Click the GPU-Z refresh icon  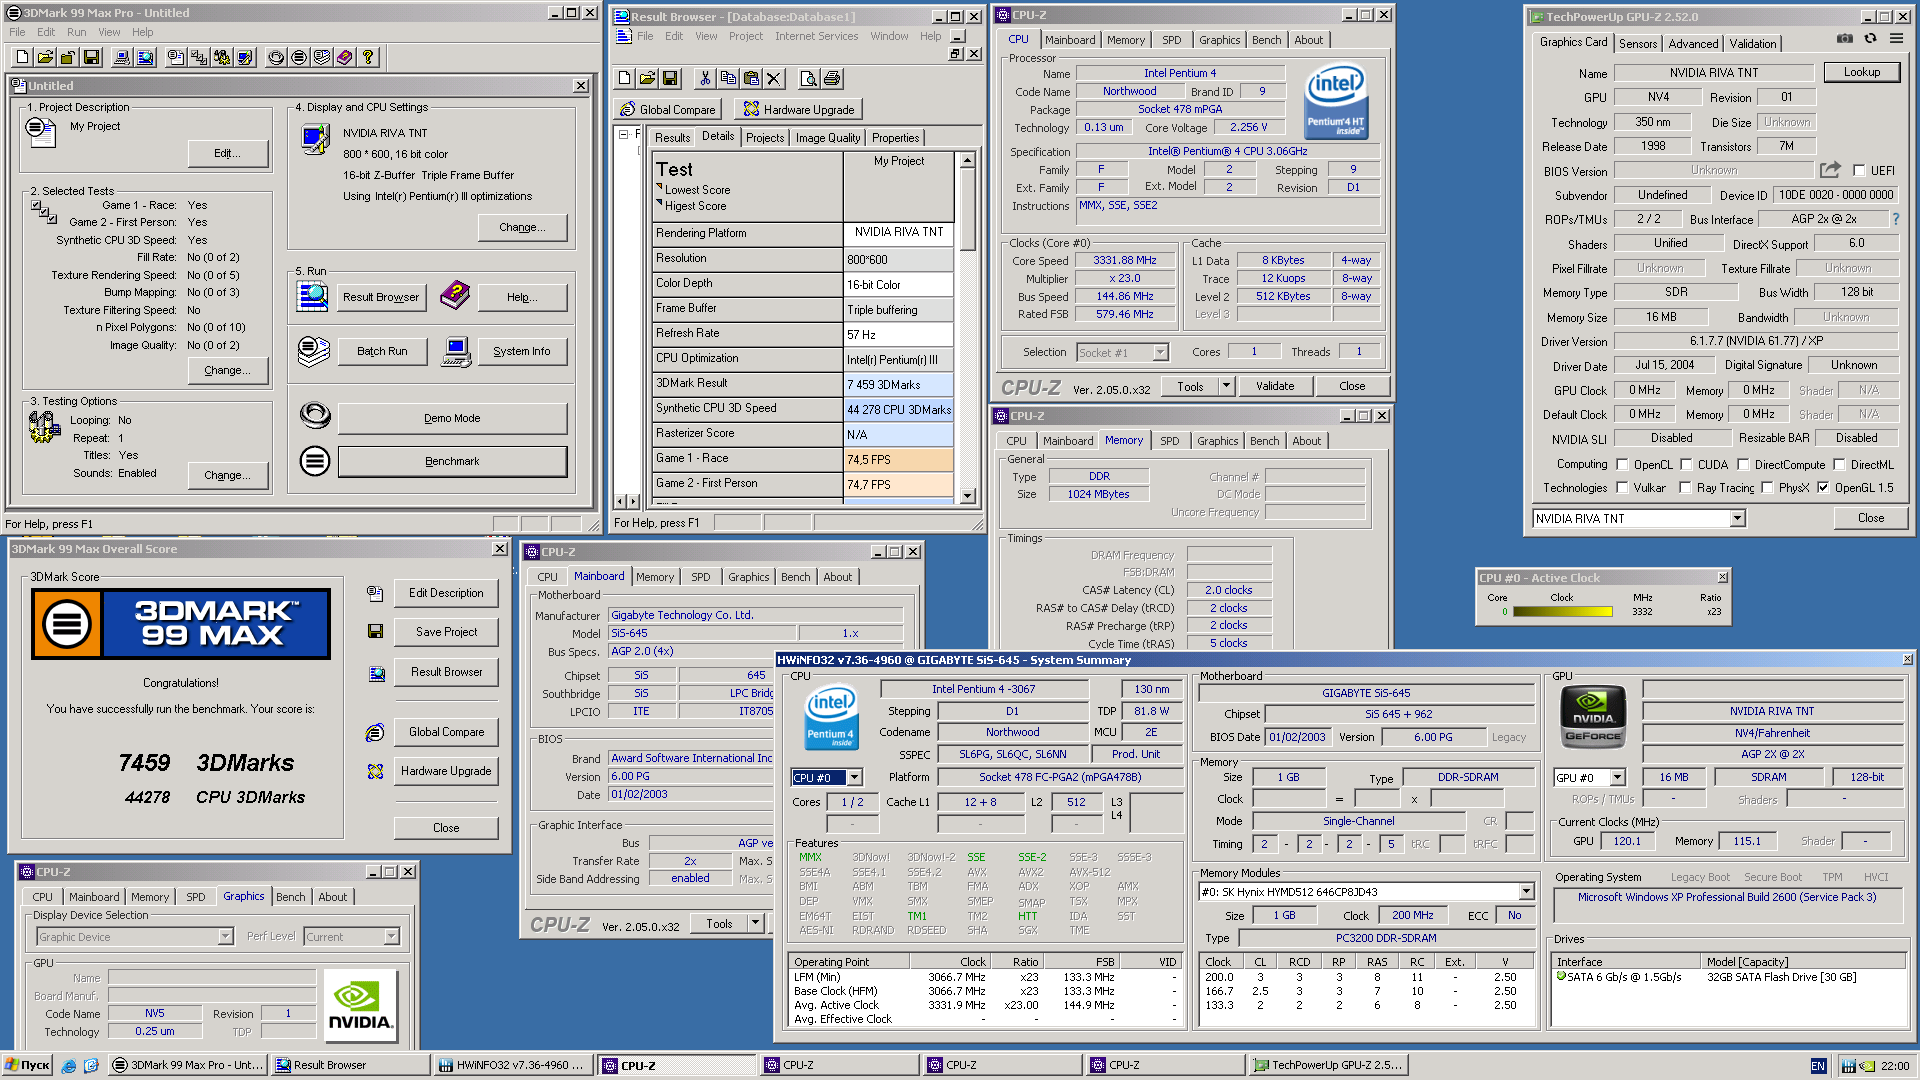pos(1870,39)
